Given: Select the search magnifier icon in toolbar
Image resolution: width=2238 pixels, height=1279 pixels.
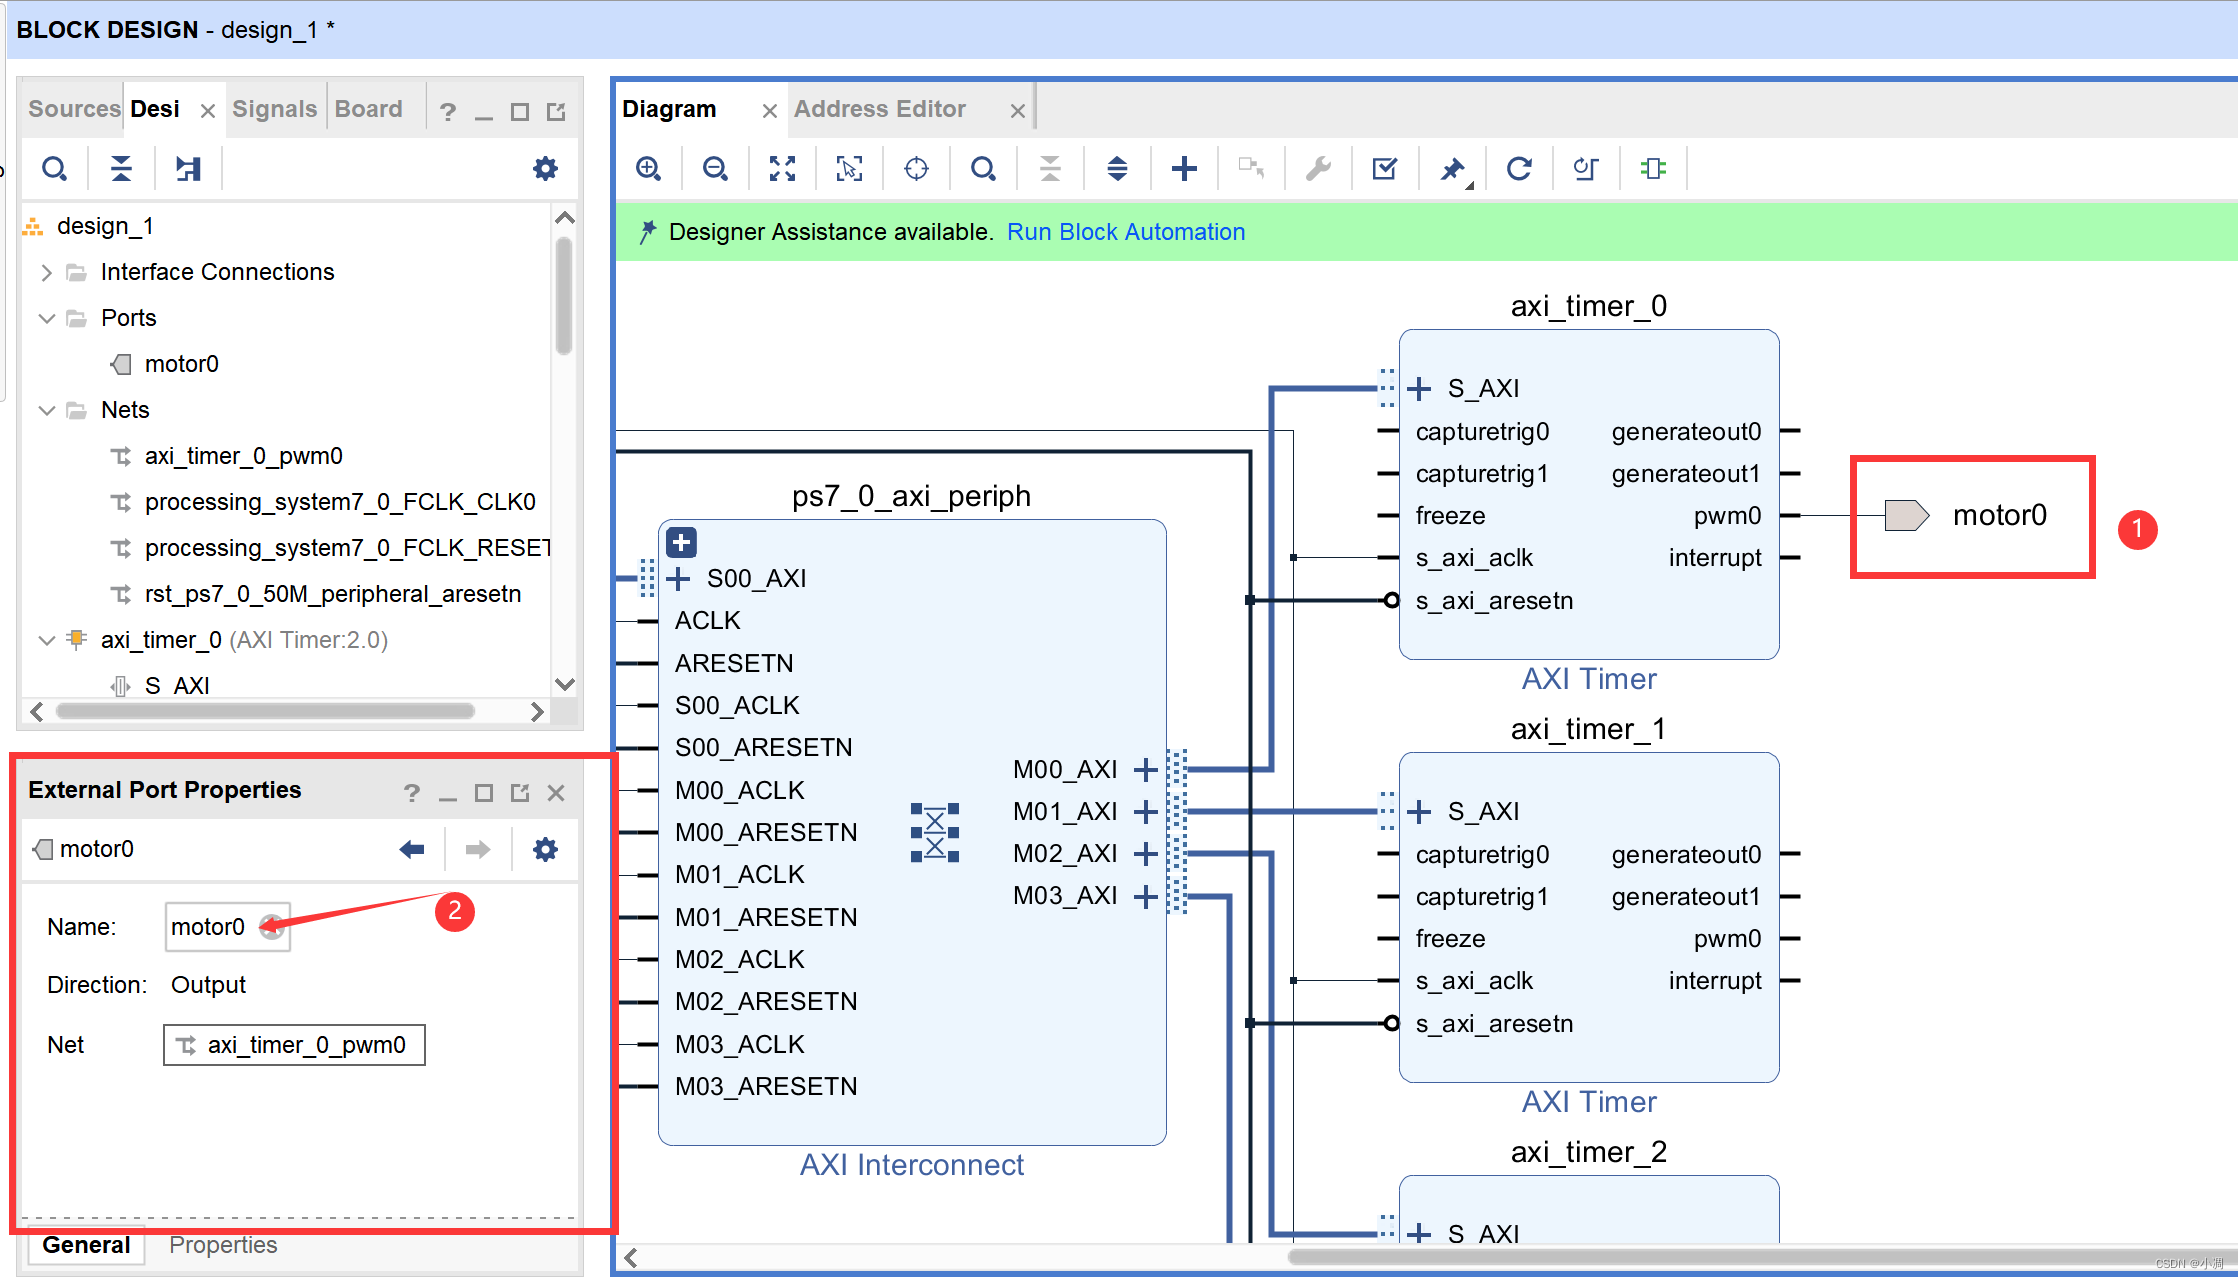Looking at the screenshot, I should click(984, 168).
